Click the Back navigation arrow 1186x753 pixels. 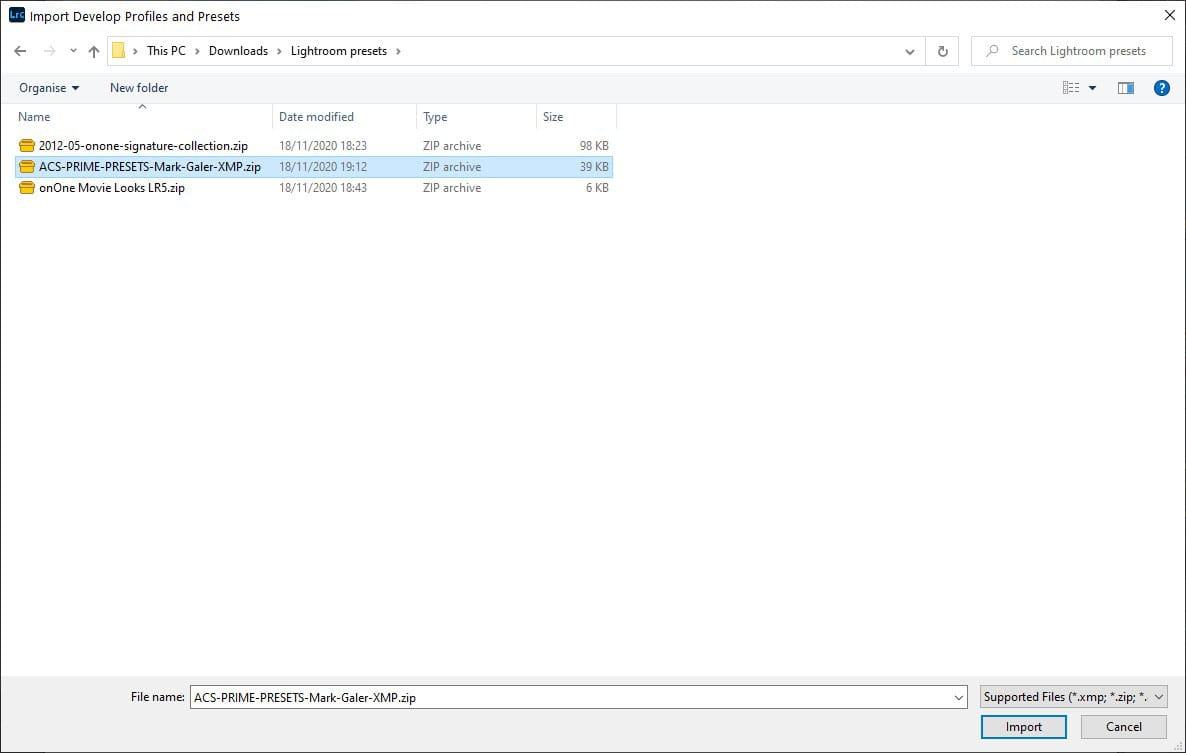20,51
